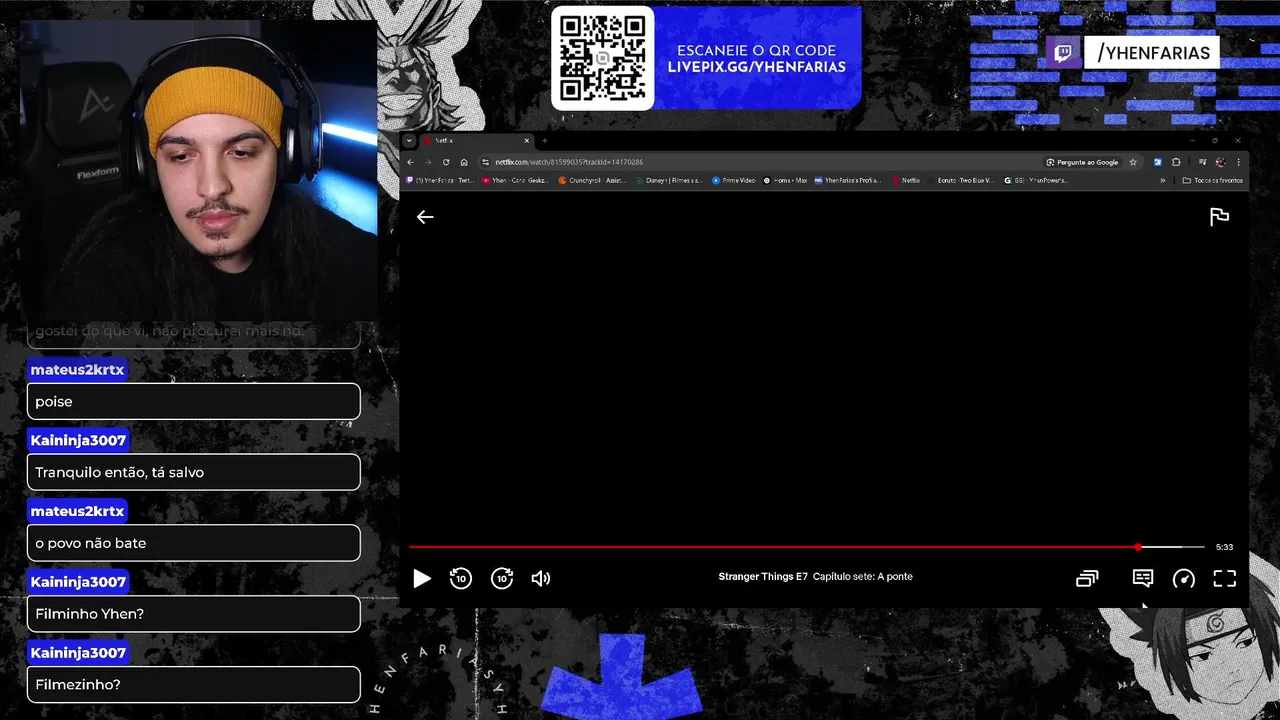This screenshot has height=720, width=1280.
Task: Open the browser home page
Action: point(464,162)
